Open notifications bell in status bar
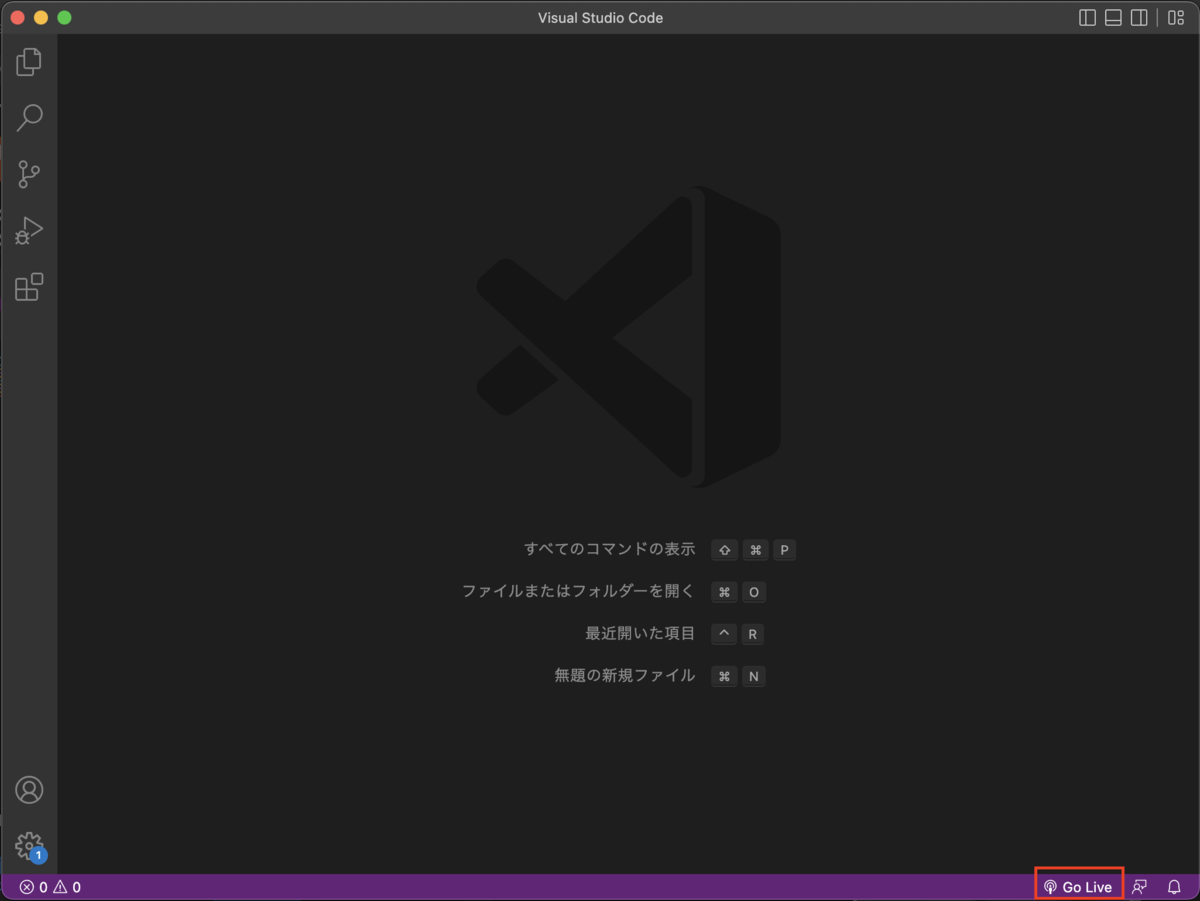1200x901 pixels. [1175, 887]
